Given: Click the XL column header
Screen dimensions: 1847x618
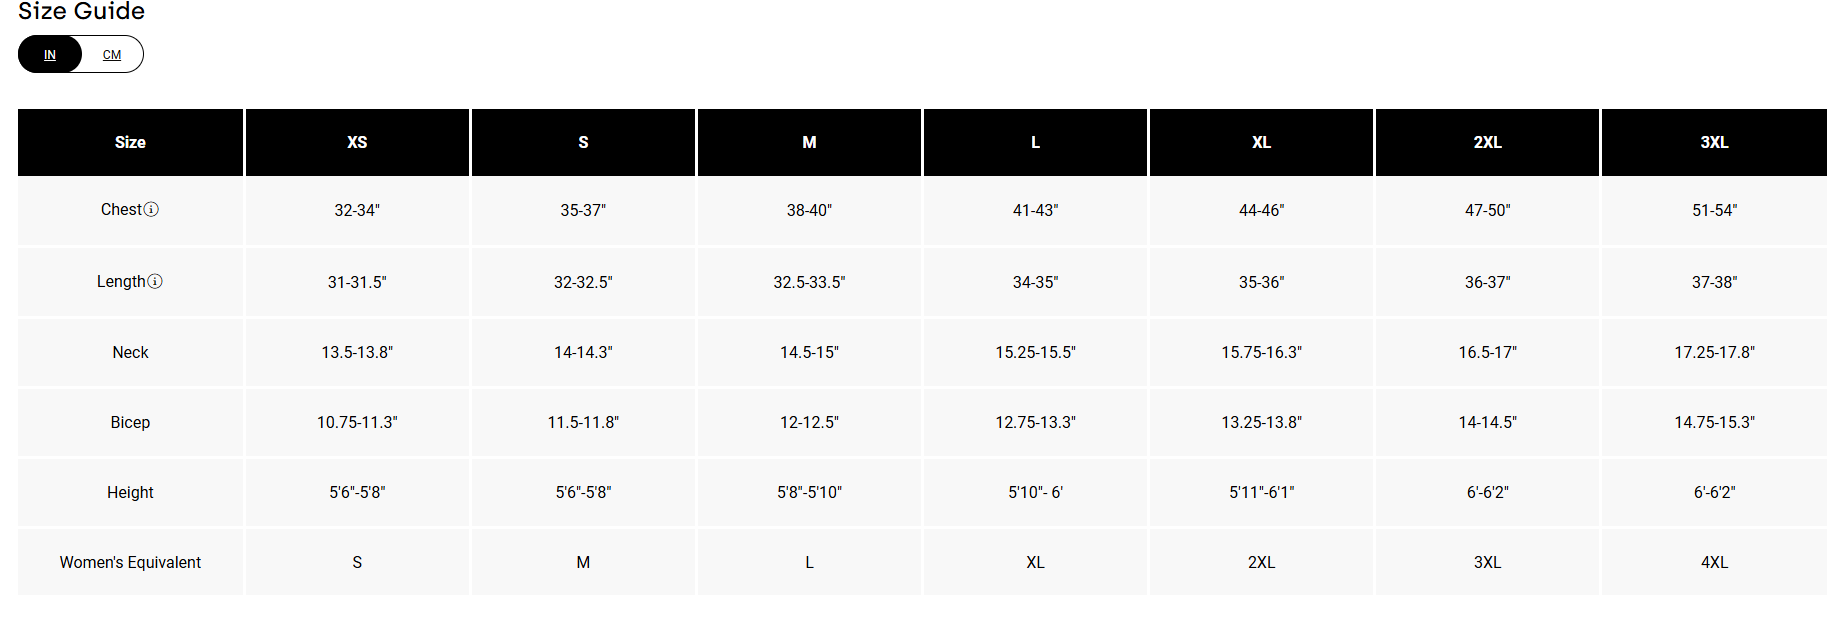Looking at the screenshot, I should coord(1261,143).
